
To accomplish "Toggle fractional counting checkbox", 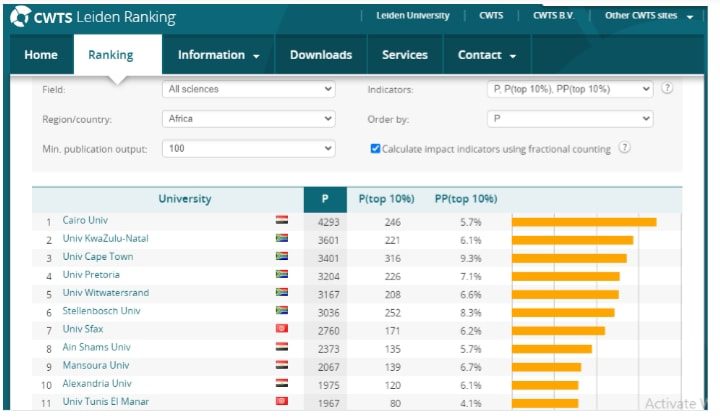I will tap(375, 148).
